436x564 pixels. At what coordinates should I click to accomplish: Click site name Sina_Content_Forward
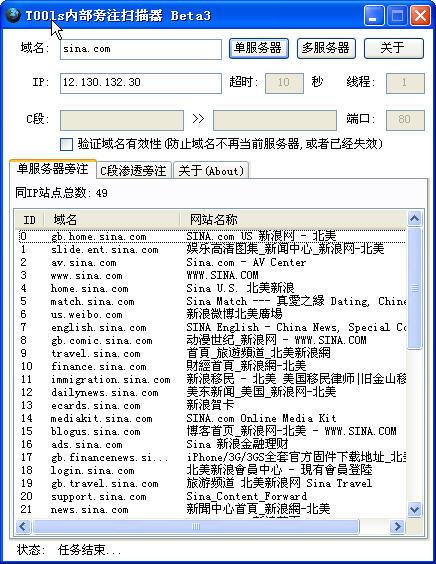tap(246, 496)
